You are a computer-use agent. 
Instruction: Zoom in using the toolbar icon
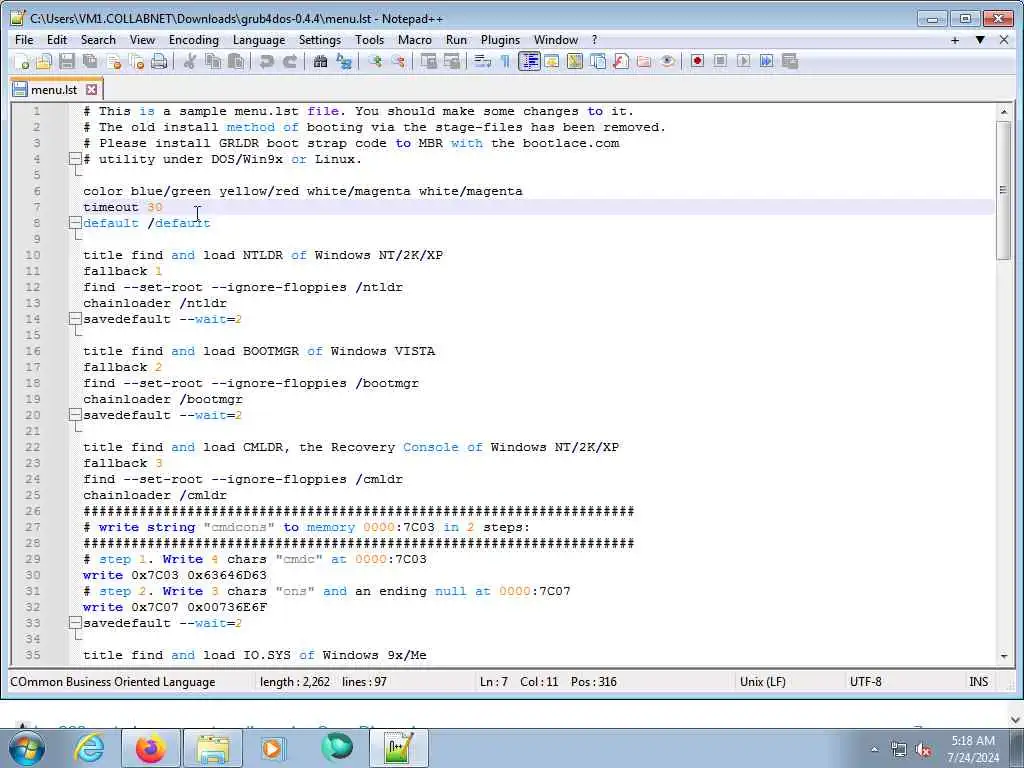[375, 61]
